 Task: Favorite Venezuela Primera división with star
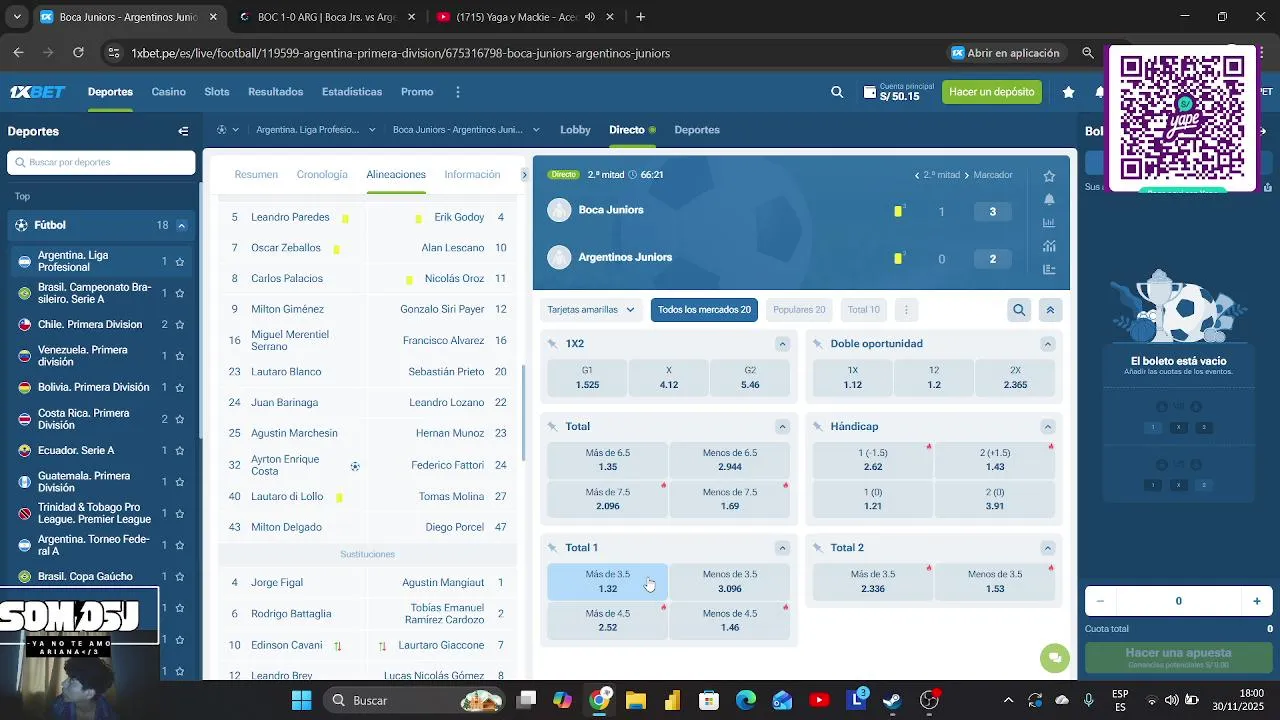click(x=180, y=356)
